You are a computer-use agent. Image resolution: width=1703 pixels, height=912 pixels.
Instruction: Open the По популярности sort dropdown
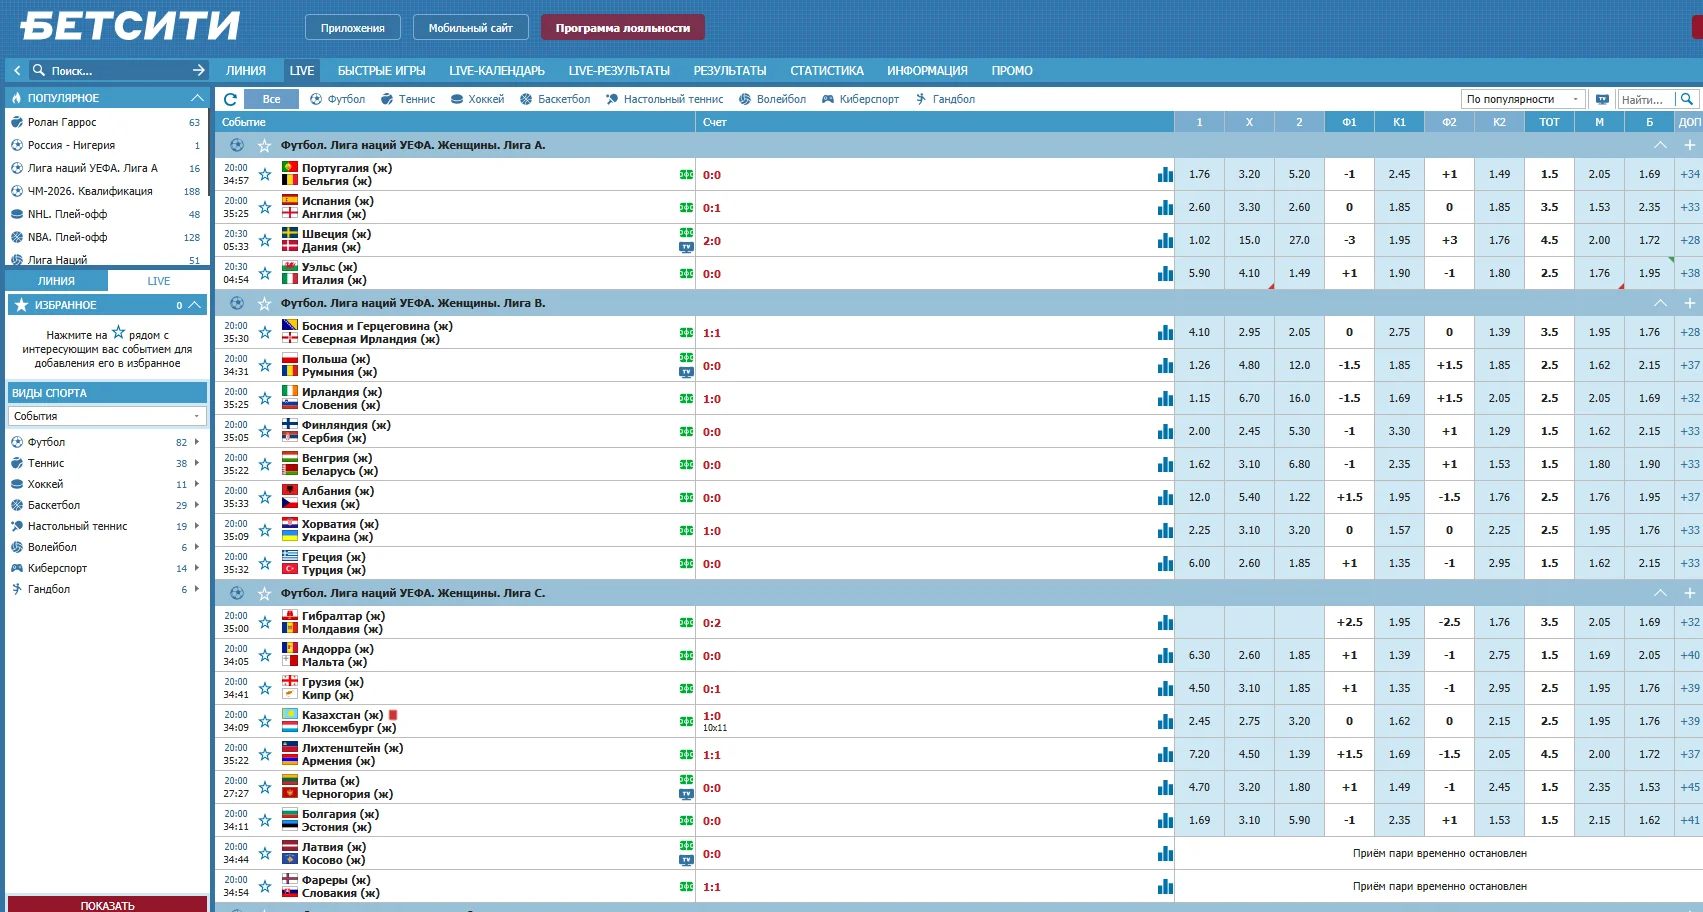(1522, 99)
